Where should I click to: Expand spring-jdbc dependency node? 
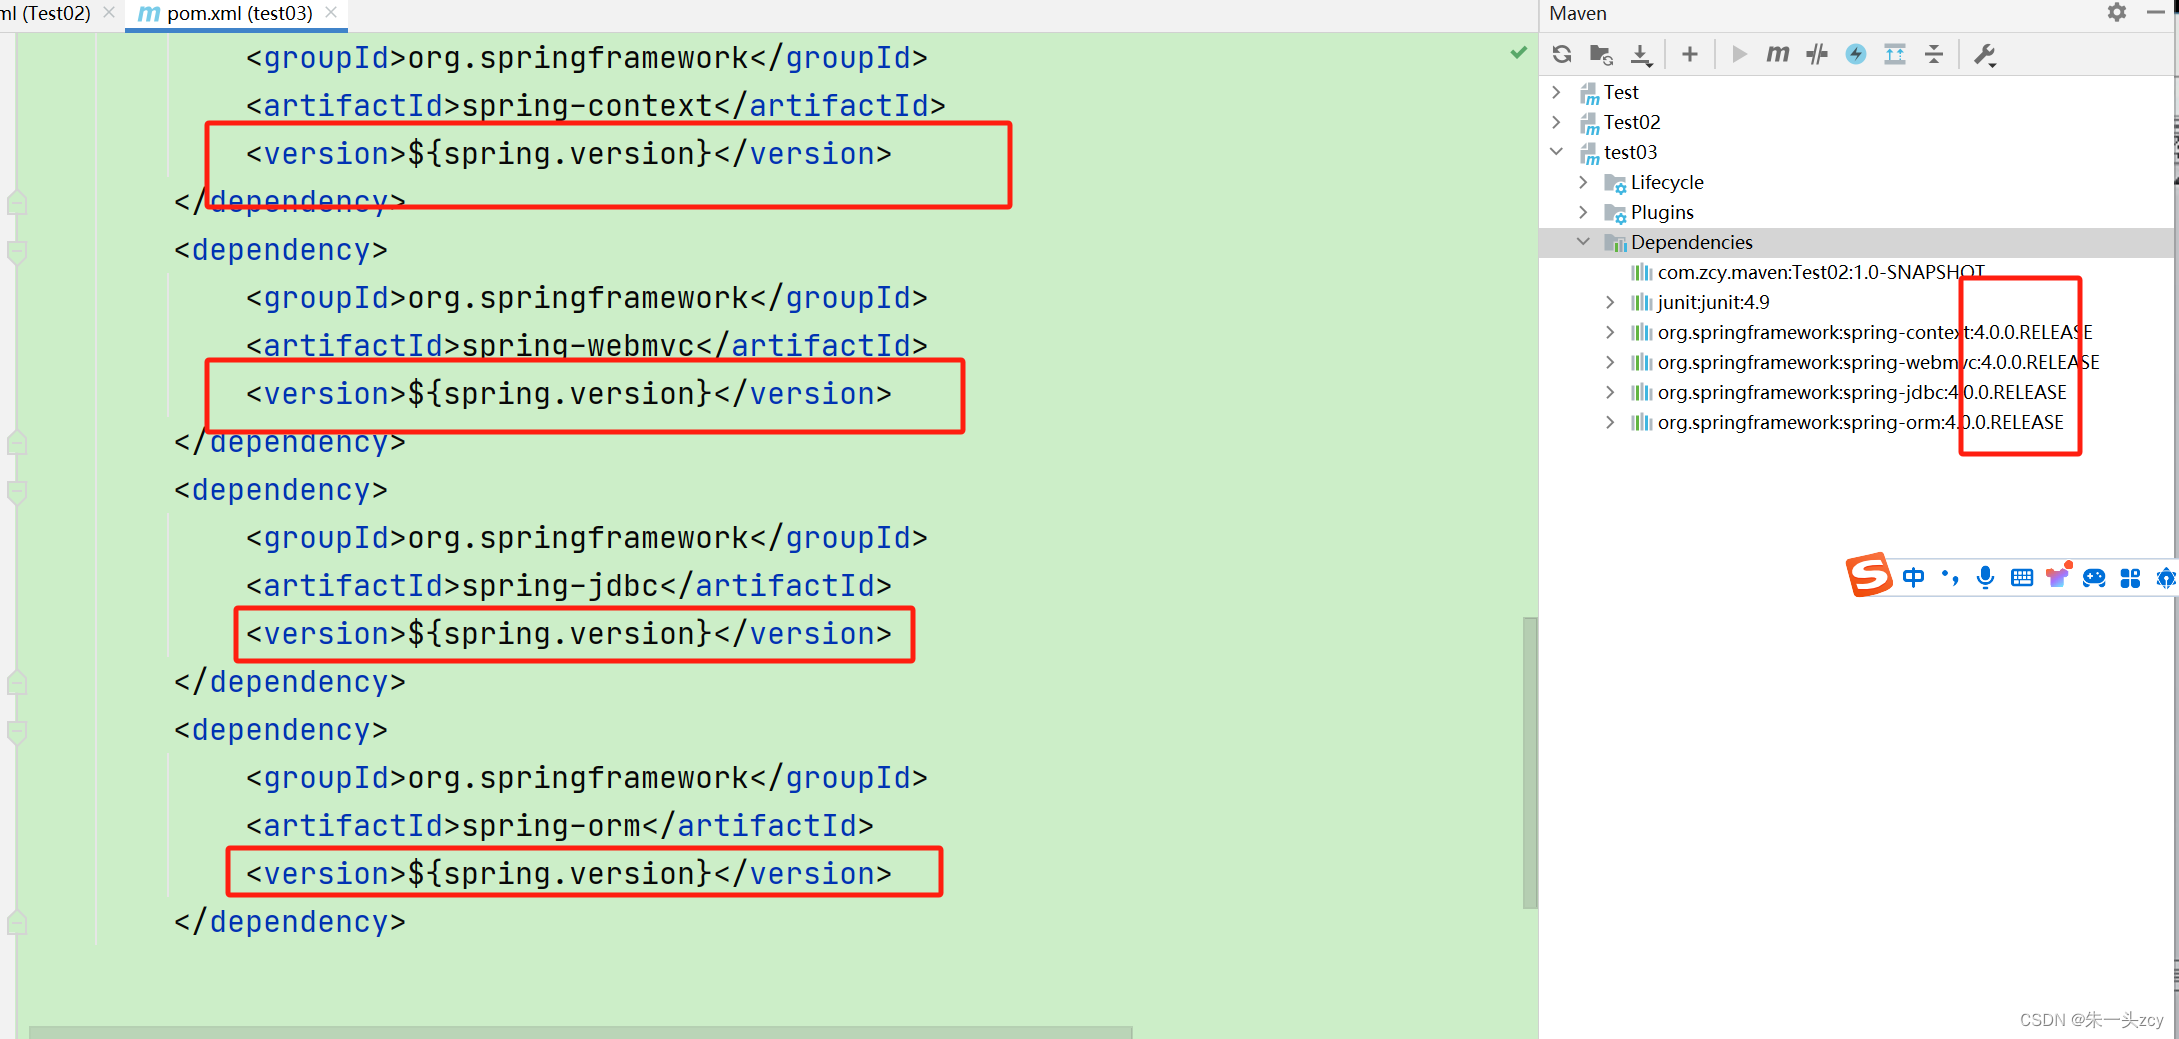1610,392
